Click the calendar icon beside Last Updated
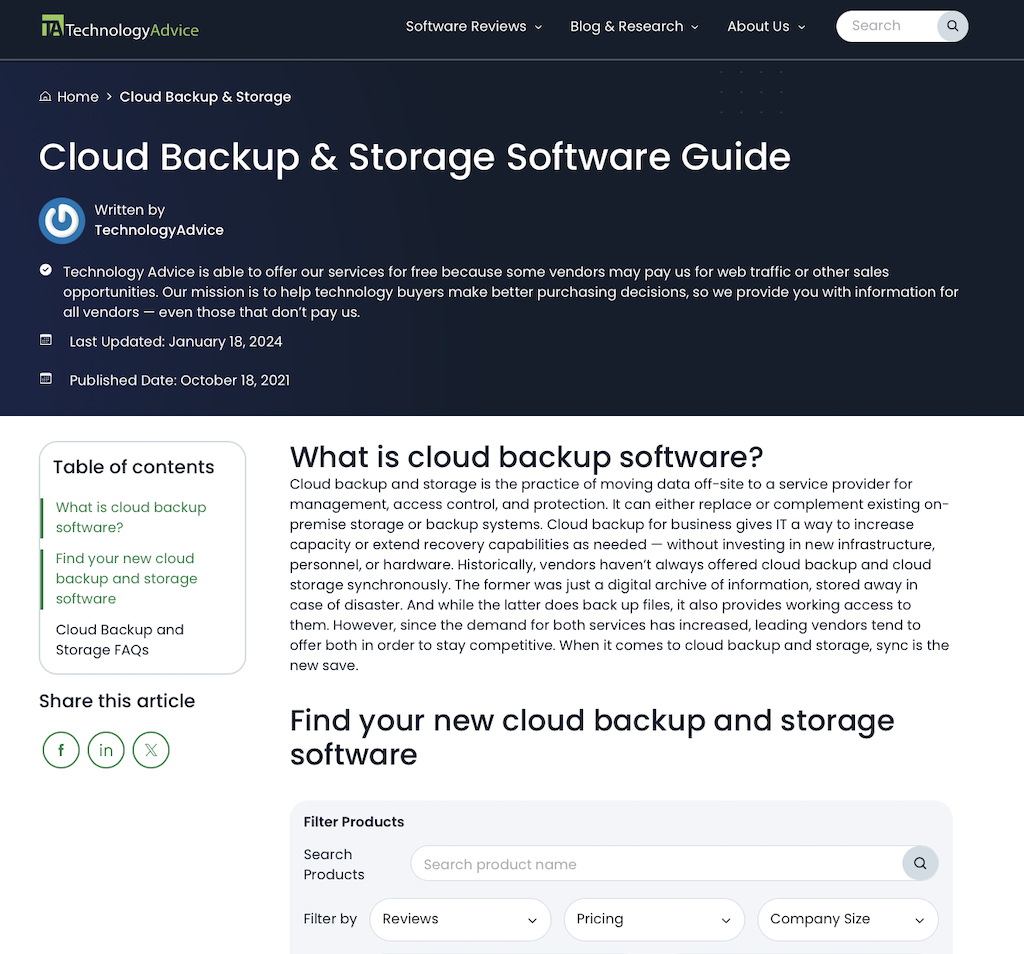The width and height of the screenshot is (1024, 954). coord(46,340)
